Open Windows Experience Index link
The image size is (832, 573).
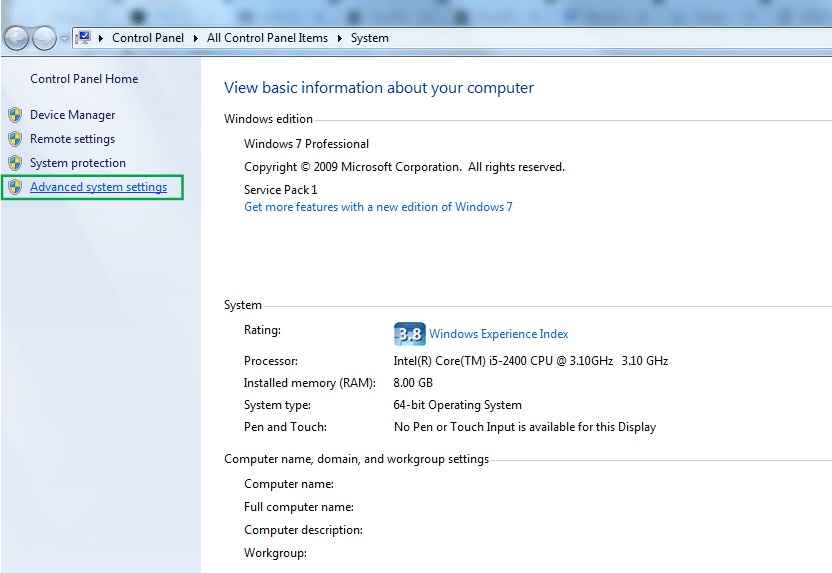pos(498,334)
